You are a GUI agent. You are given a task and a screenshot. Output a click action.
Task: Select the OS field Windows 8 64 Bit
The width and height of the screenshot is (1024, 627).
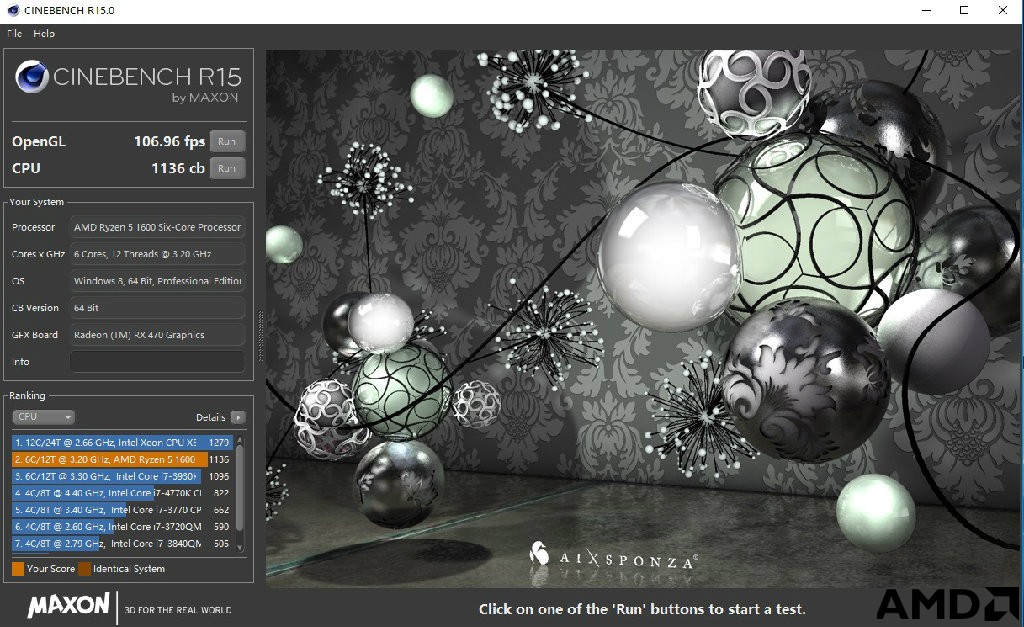click(157, 281)
